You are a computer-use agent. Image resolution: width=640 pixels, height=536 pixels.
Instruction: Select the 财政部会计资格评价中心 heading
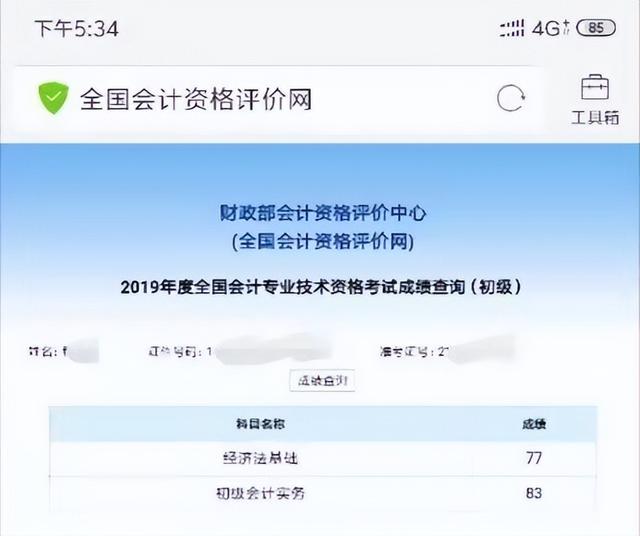(x=323, y=213)
